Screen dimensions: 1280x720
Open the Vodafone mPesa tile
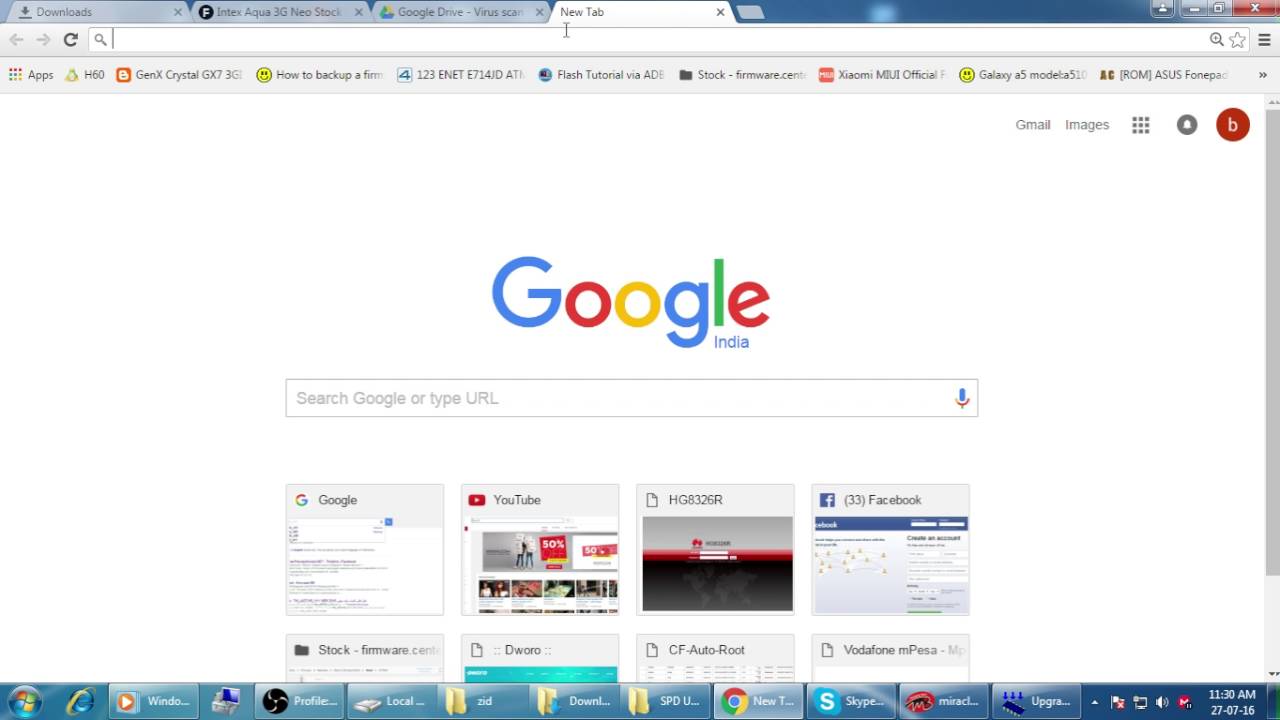(890, 658)
